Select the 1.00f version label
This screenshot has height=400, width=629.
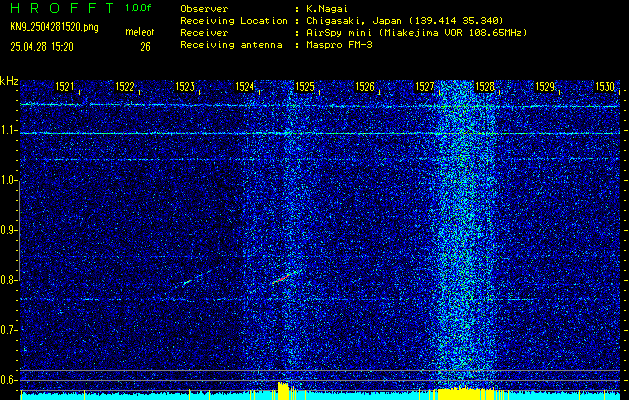tap(138, 8)
